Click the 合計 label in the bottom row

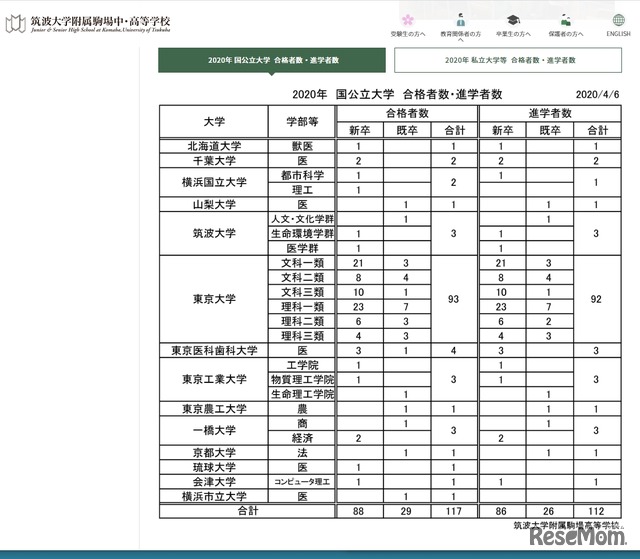248,511
